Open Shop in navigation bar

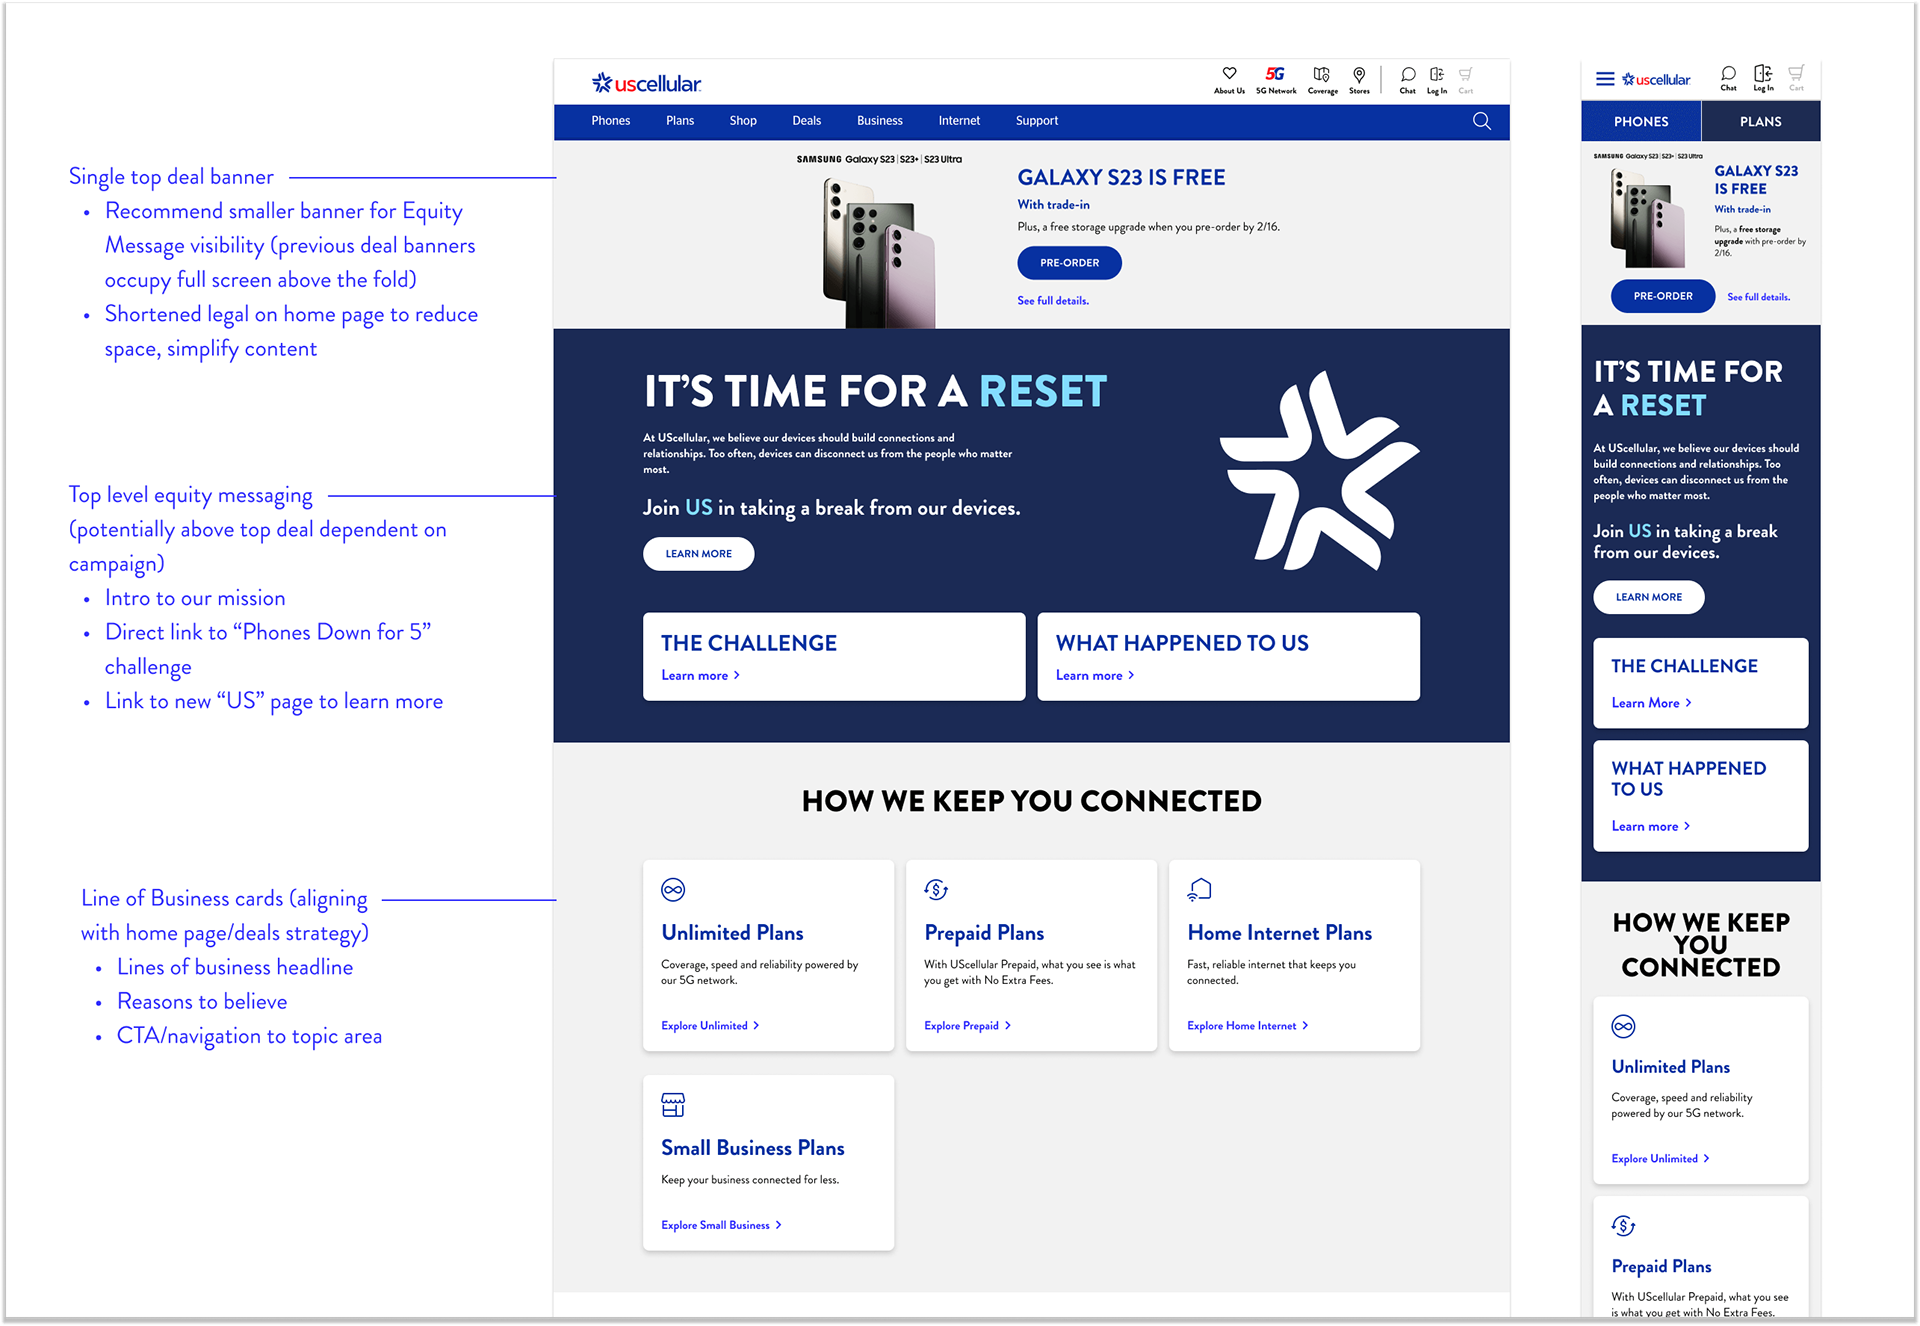743,121
